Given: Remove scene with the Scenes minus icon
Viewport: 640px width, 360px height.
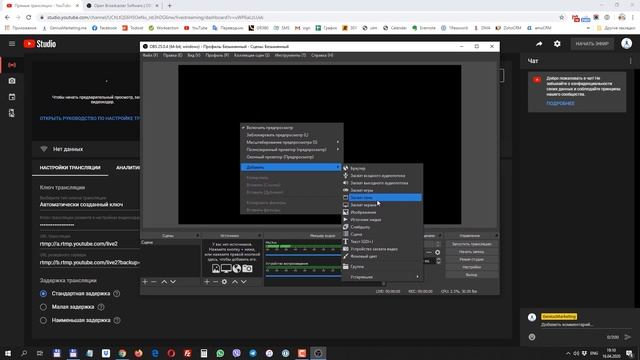Looking at the screenshot, I should [153, 282].
